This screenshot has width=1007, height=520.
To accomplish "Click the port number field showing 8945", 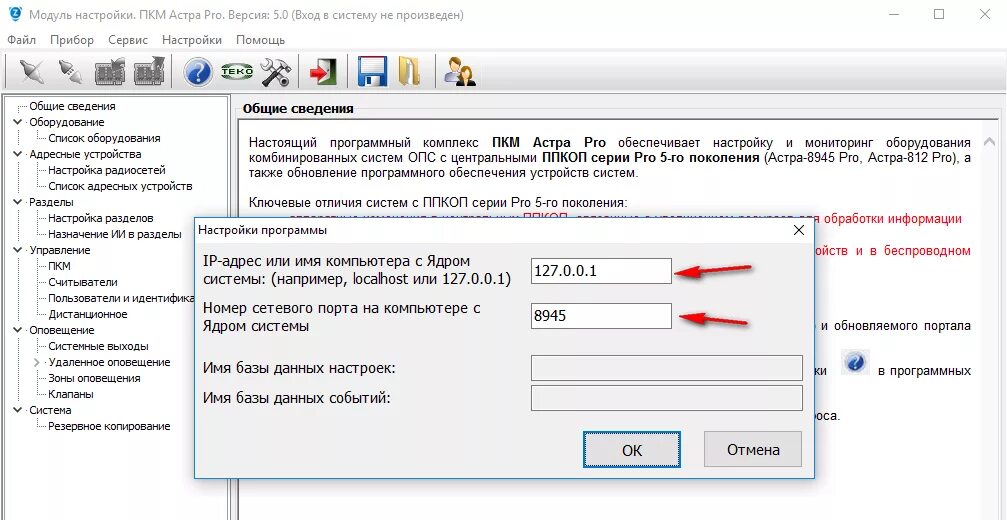I will (x=601, y=316).
